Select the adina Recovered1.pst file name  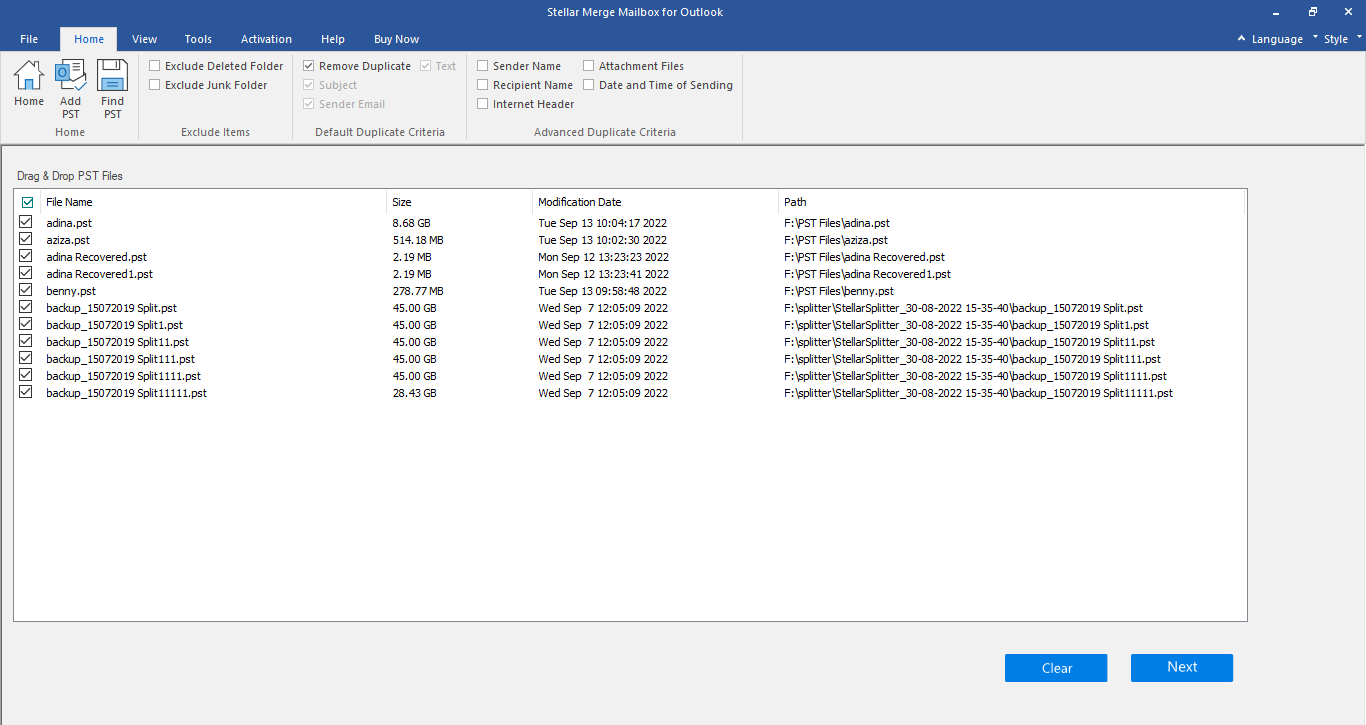click(99, 274)
